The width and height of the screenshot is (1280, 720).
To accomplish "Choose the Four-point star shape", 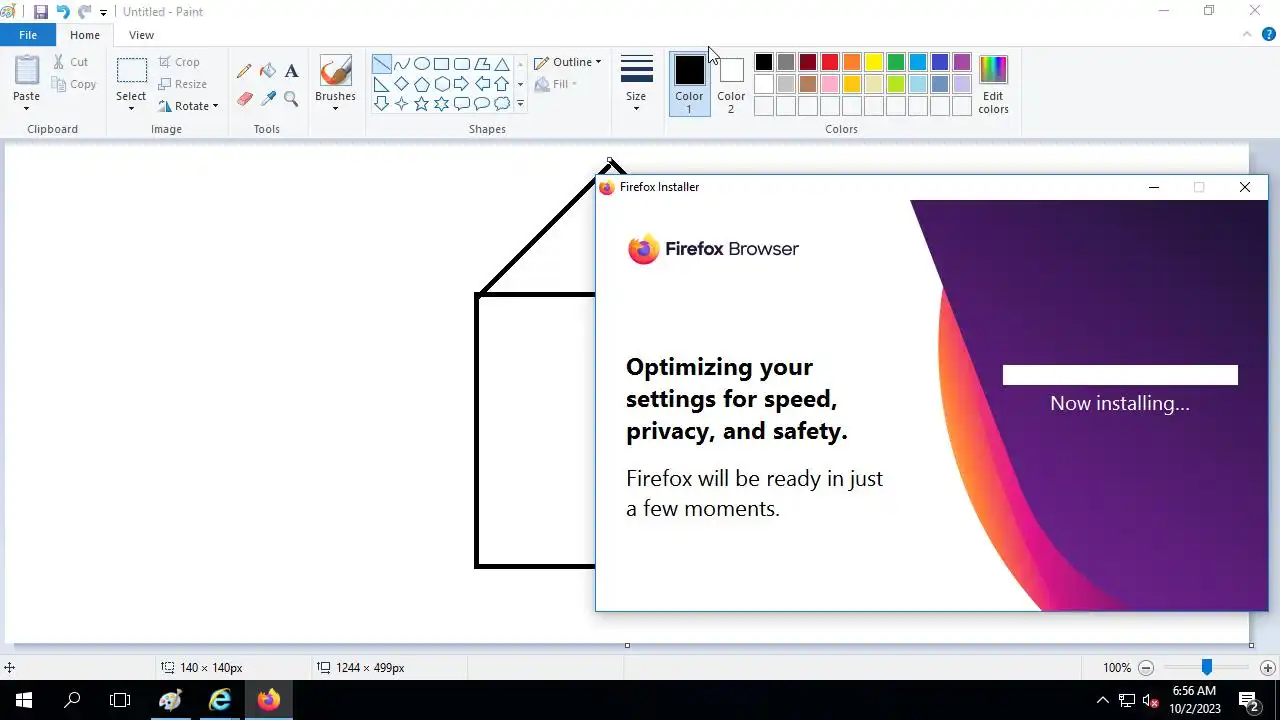I will point(401,104).
